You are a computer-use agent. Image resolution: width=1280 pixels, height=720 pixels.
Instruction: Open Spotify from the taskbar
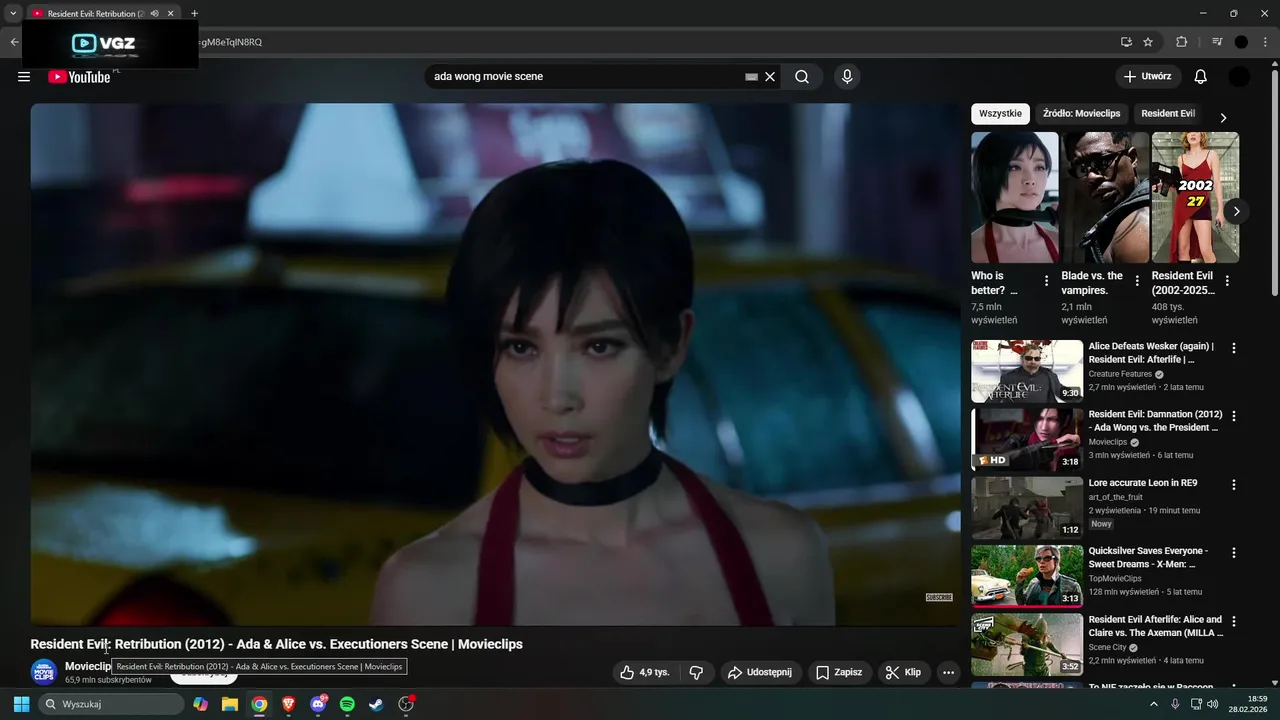pos(347,704)
